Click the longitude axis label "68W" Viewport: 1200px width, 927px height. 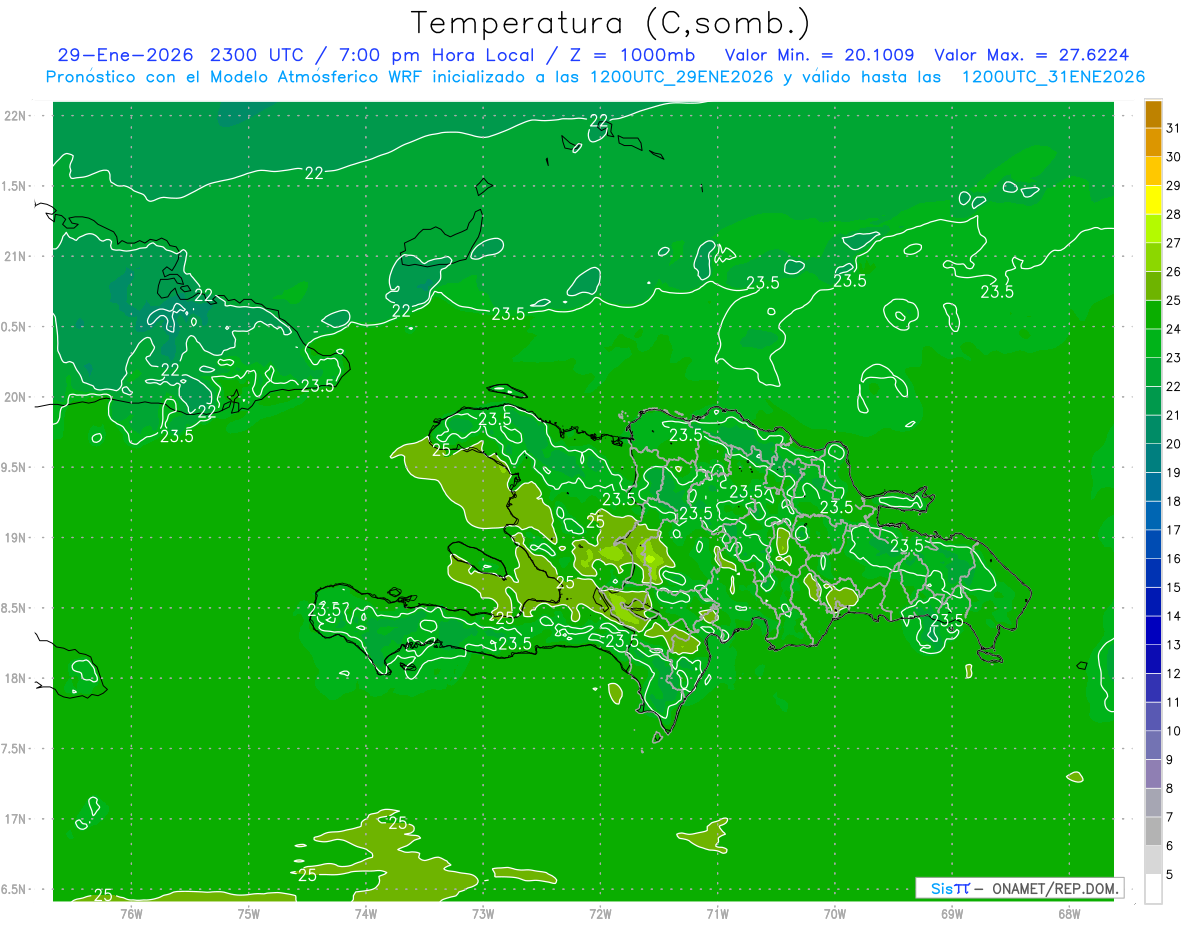(x=1068, y=913)
